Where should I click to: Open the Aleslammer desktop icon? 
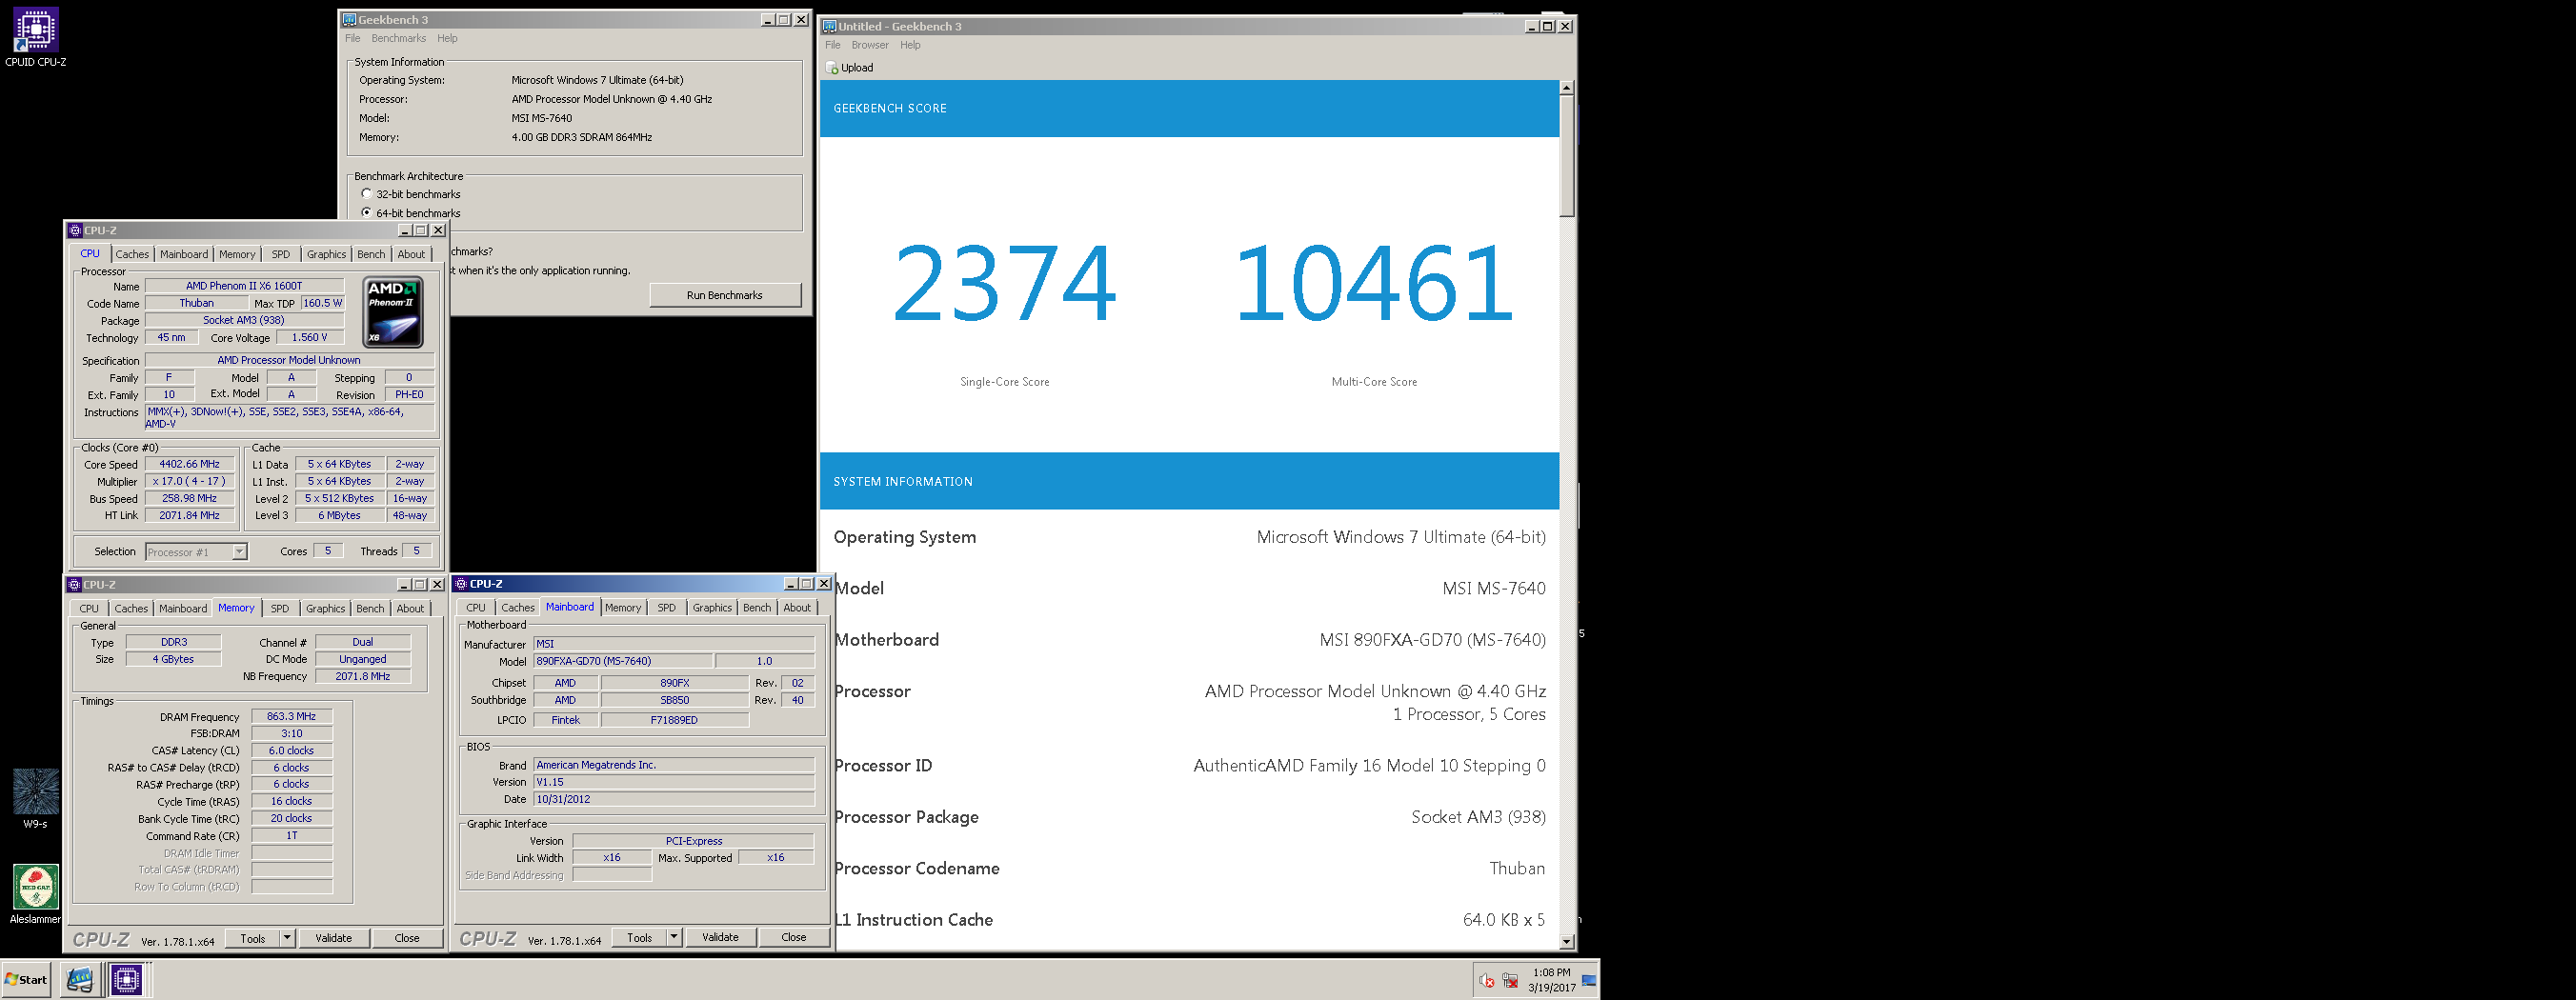(x=35, y=894)
